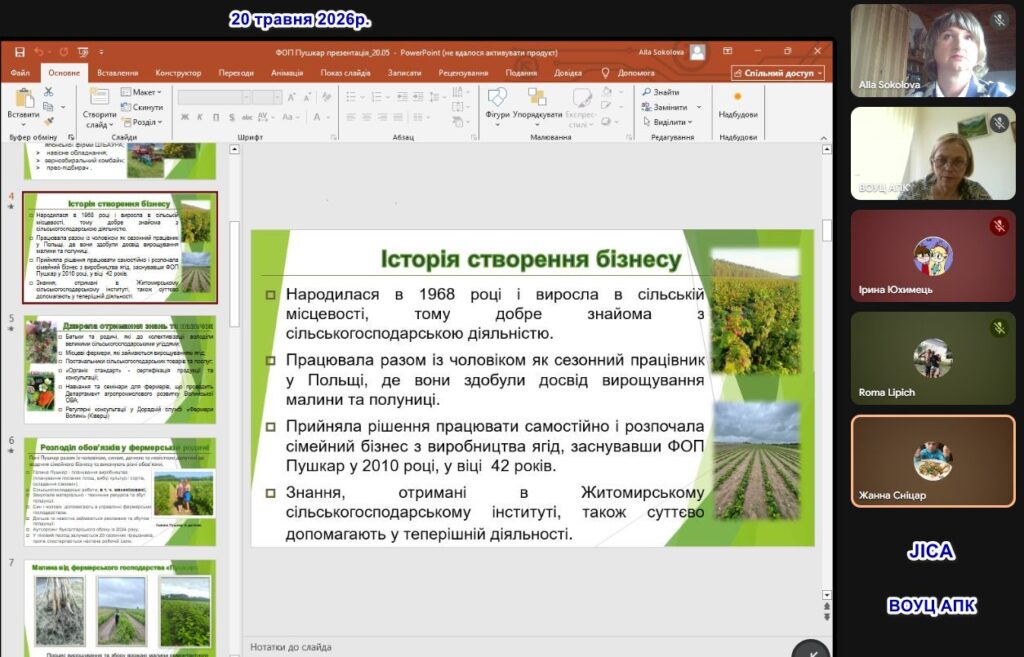The width and height of the screenshot is (1024, 657).
Task: Open the Quick Access toolbar customization arrow
Action: point(101,52)
